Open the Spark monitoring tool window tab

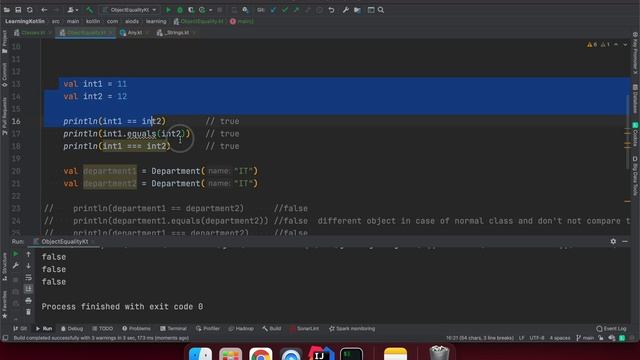tap(352, 329)
